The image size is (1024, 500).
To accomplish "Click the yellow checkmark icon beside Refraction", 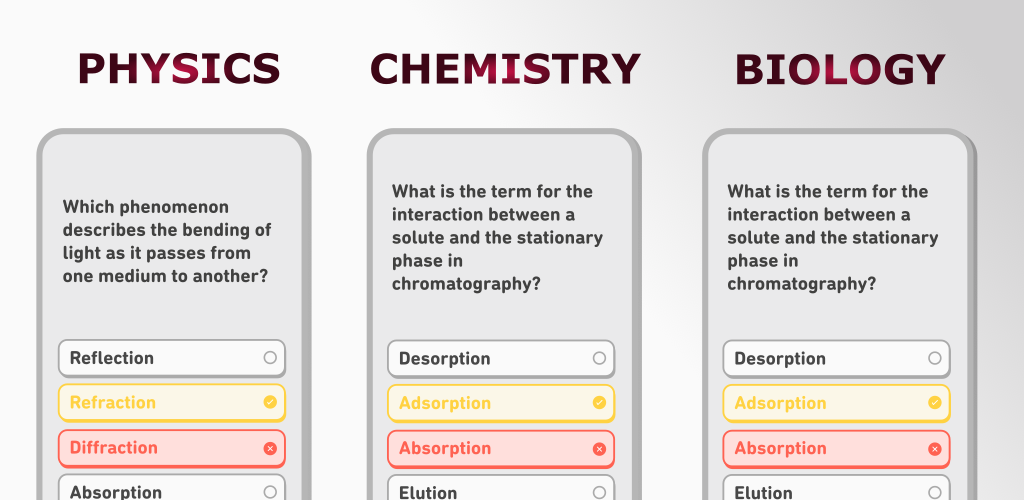I will [x=270, y=402].
